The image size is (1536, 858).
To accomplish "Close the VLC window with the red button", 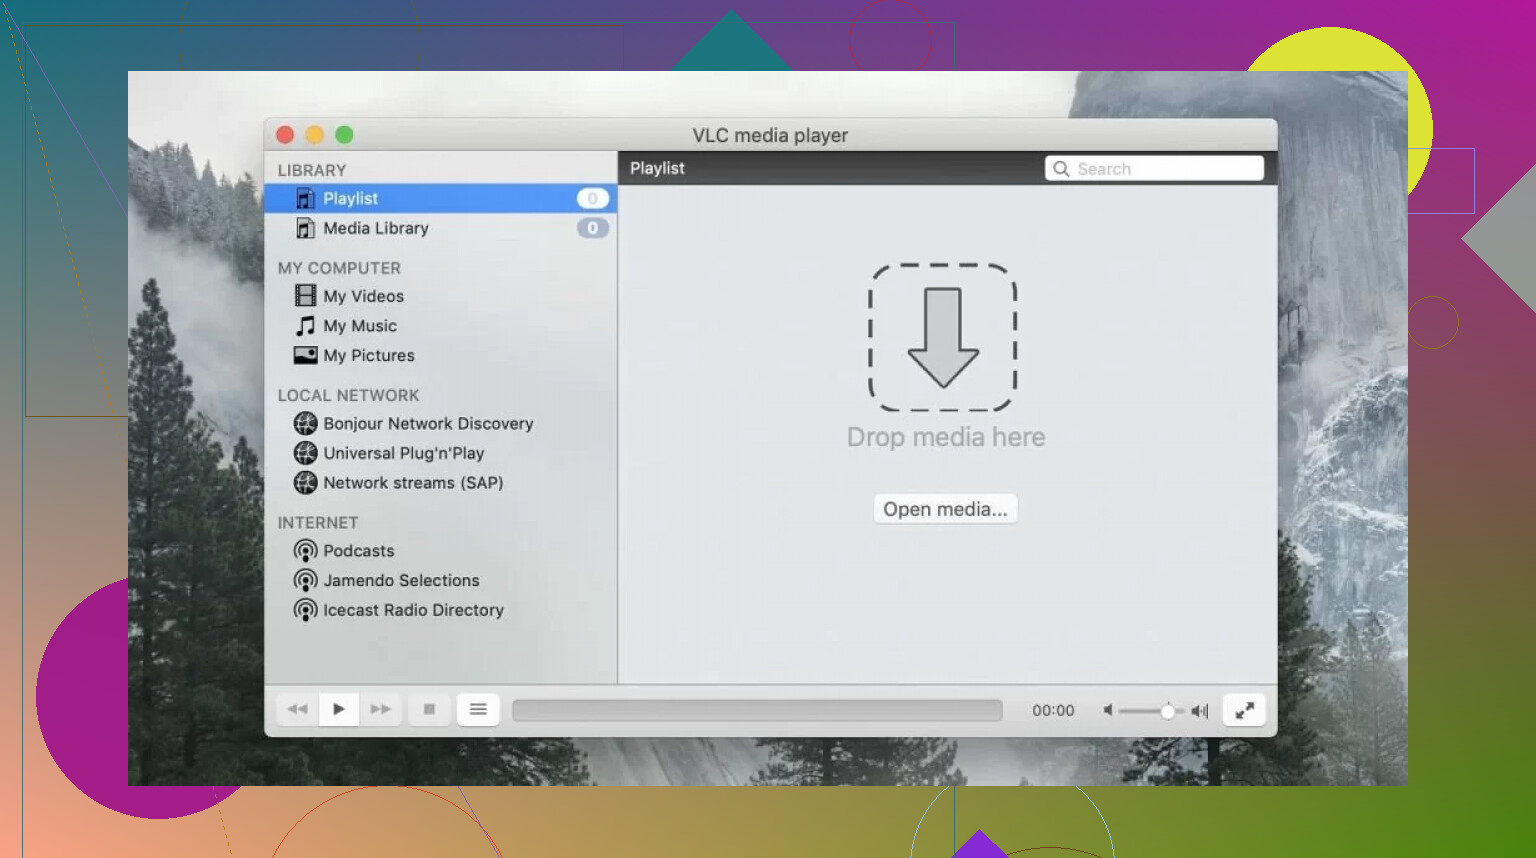I will tap(285, 134).
